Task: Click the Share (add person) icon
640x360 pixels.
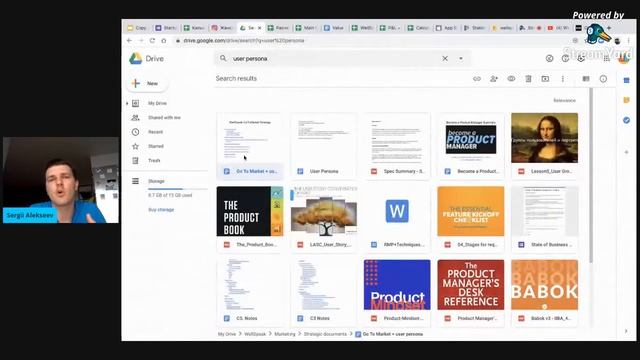Action: click(x=494, y=79)
